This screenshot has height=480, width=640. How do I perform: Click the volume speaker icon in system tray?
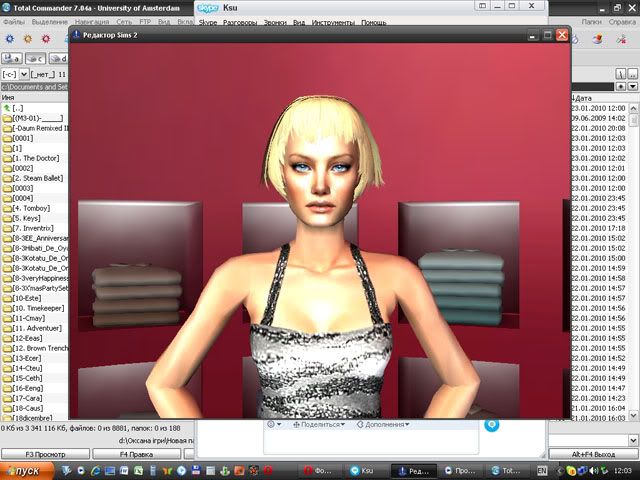coord(592,471)
